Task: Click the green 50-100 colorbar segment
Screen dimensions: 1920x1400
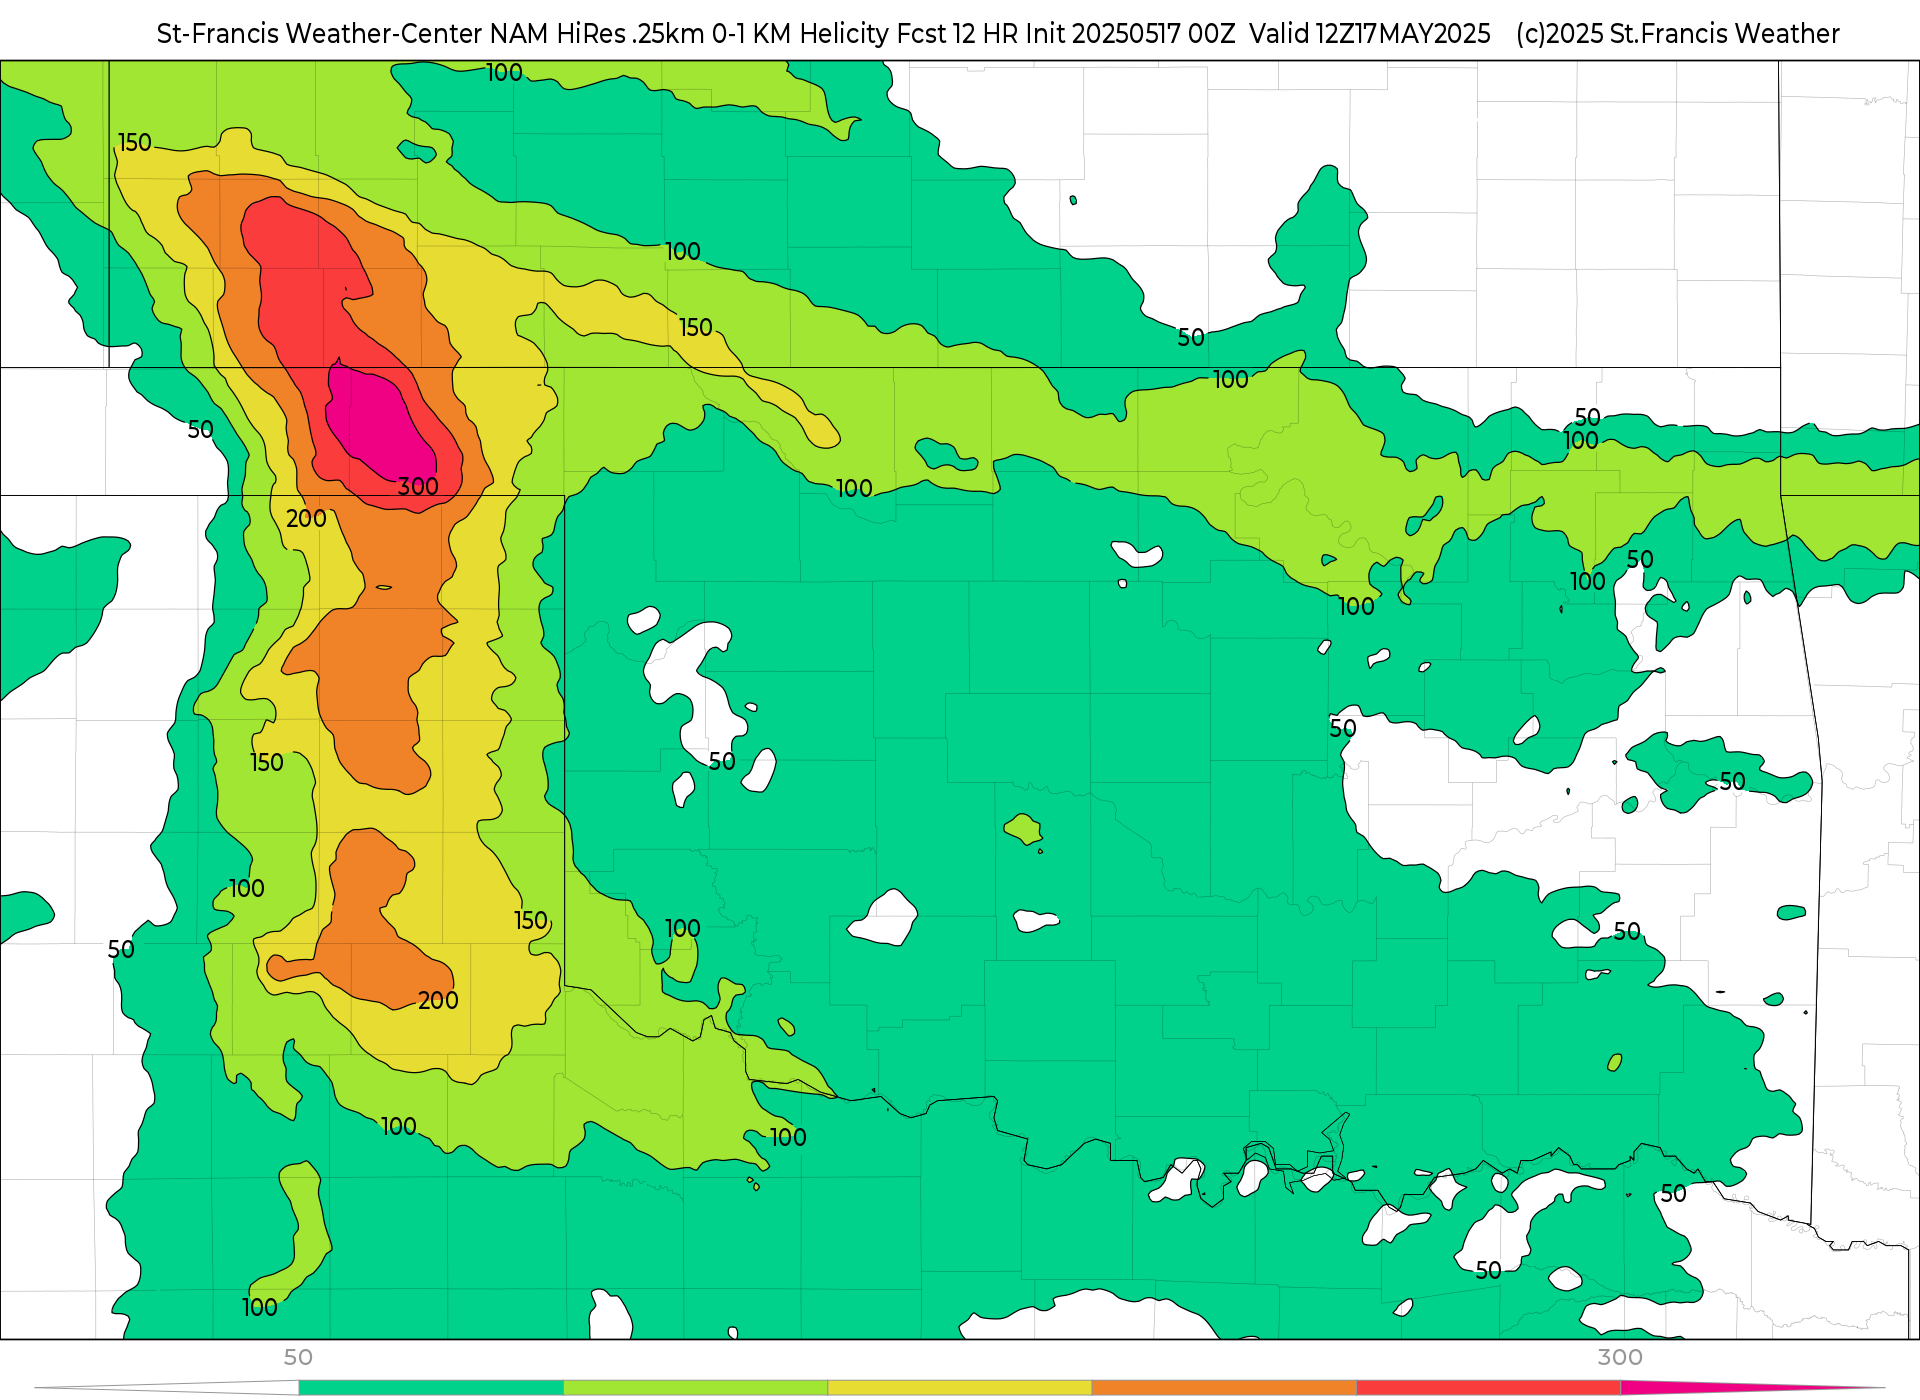Action: (x=431, y=1388)
